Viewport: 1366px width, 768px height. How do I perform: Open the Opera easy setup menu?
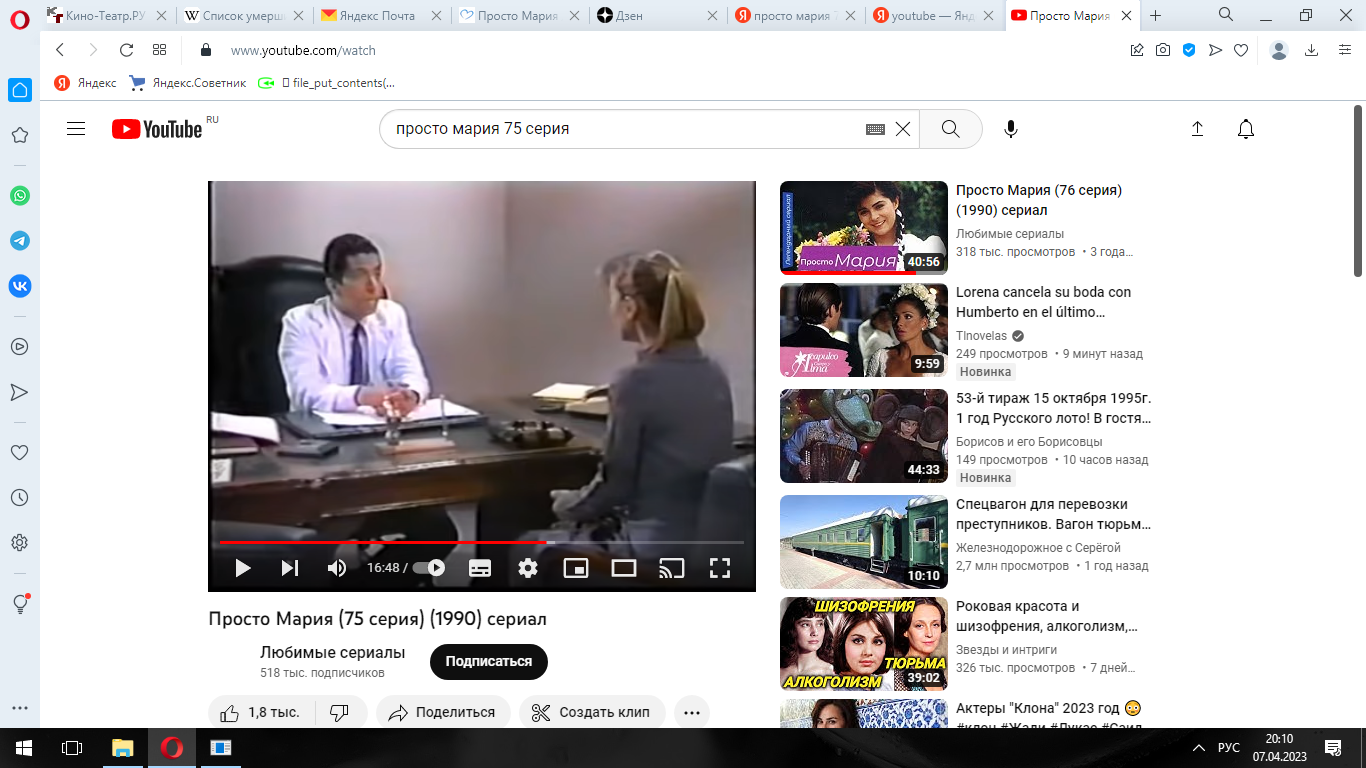tap(1344, 50)
